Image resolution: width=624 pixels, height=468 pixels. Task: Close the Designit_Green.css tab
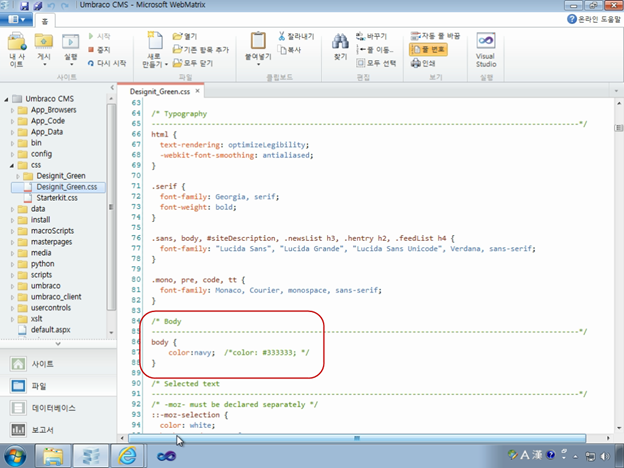pyautogui.click(x=197, y=91)
